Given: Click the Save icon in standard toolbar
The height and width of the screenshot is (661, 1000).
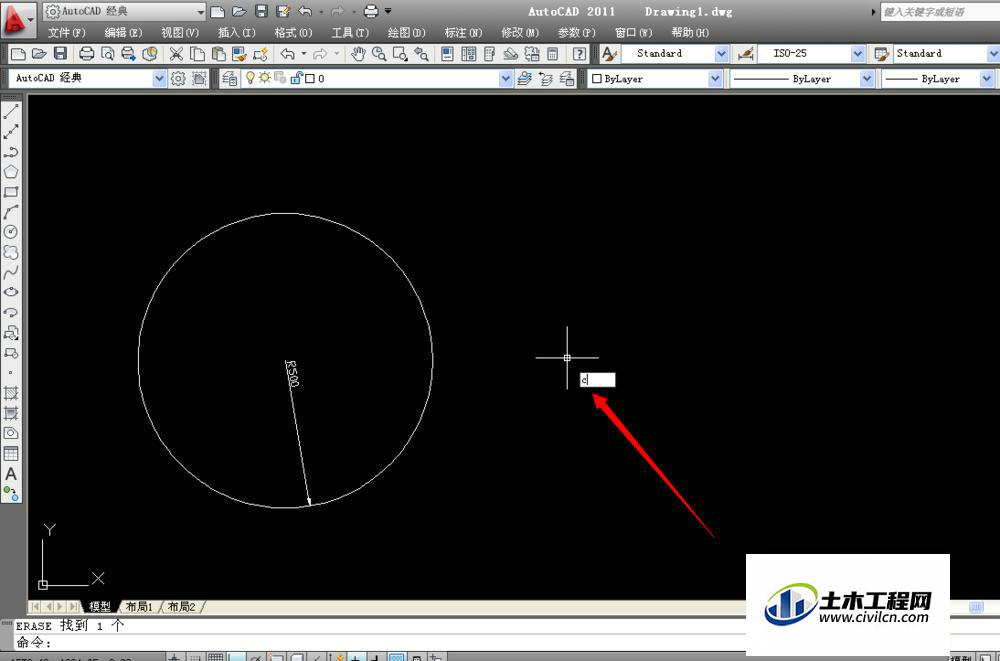Looking at the screenshot, I should coord(60,54).
